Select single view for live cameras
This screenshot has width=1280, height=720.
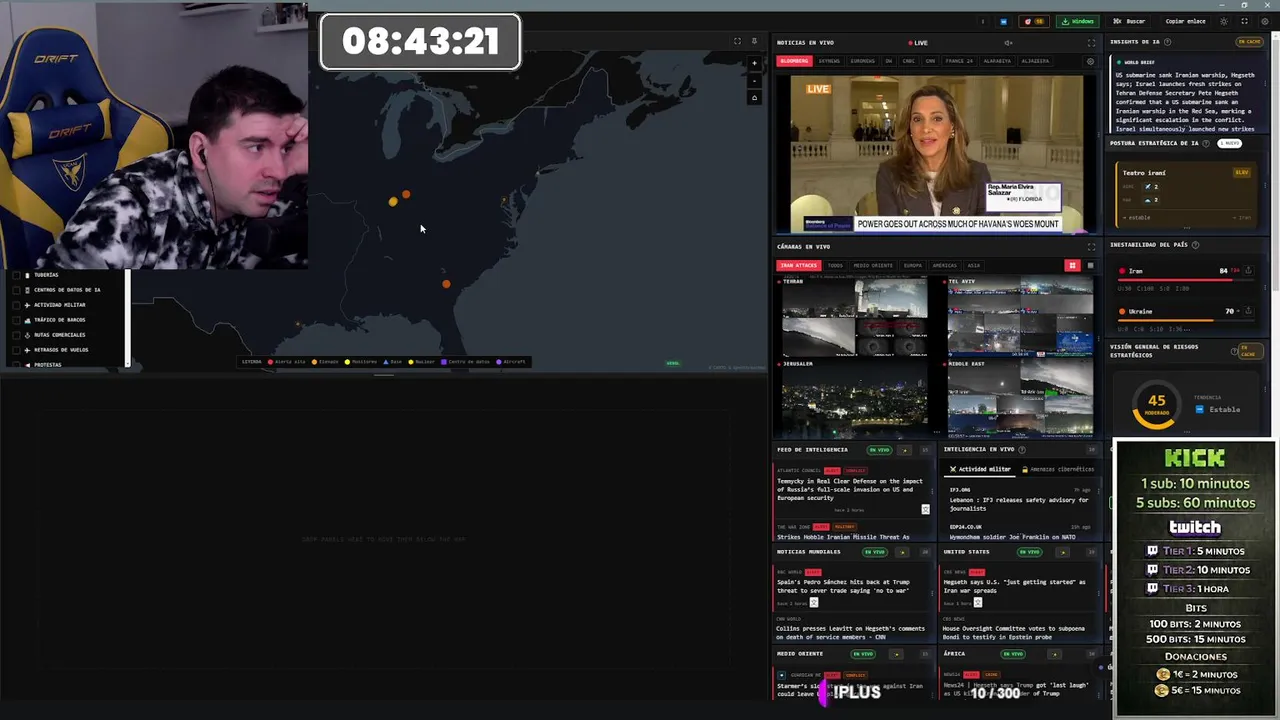tap(1090, 265)
